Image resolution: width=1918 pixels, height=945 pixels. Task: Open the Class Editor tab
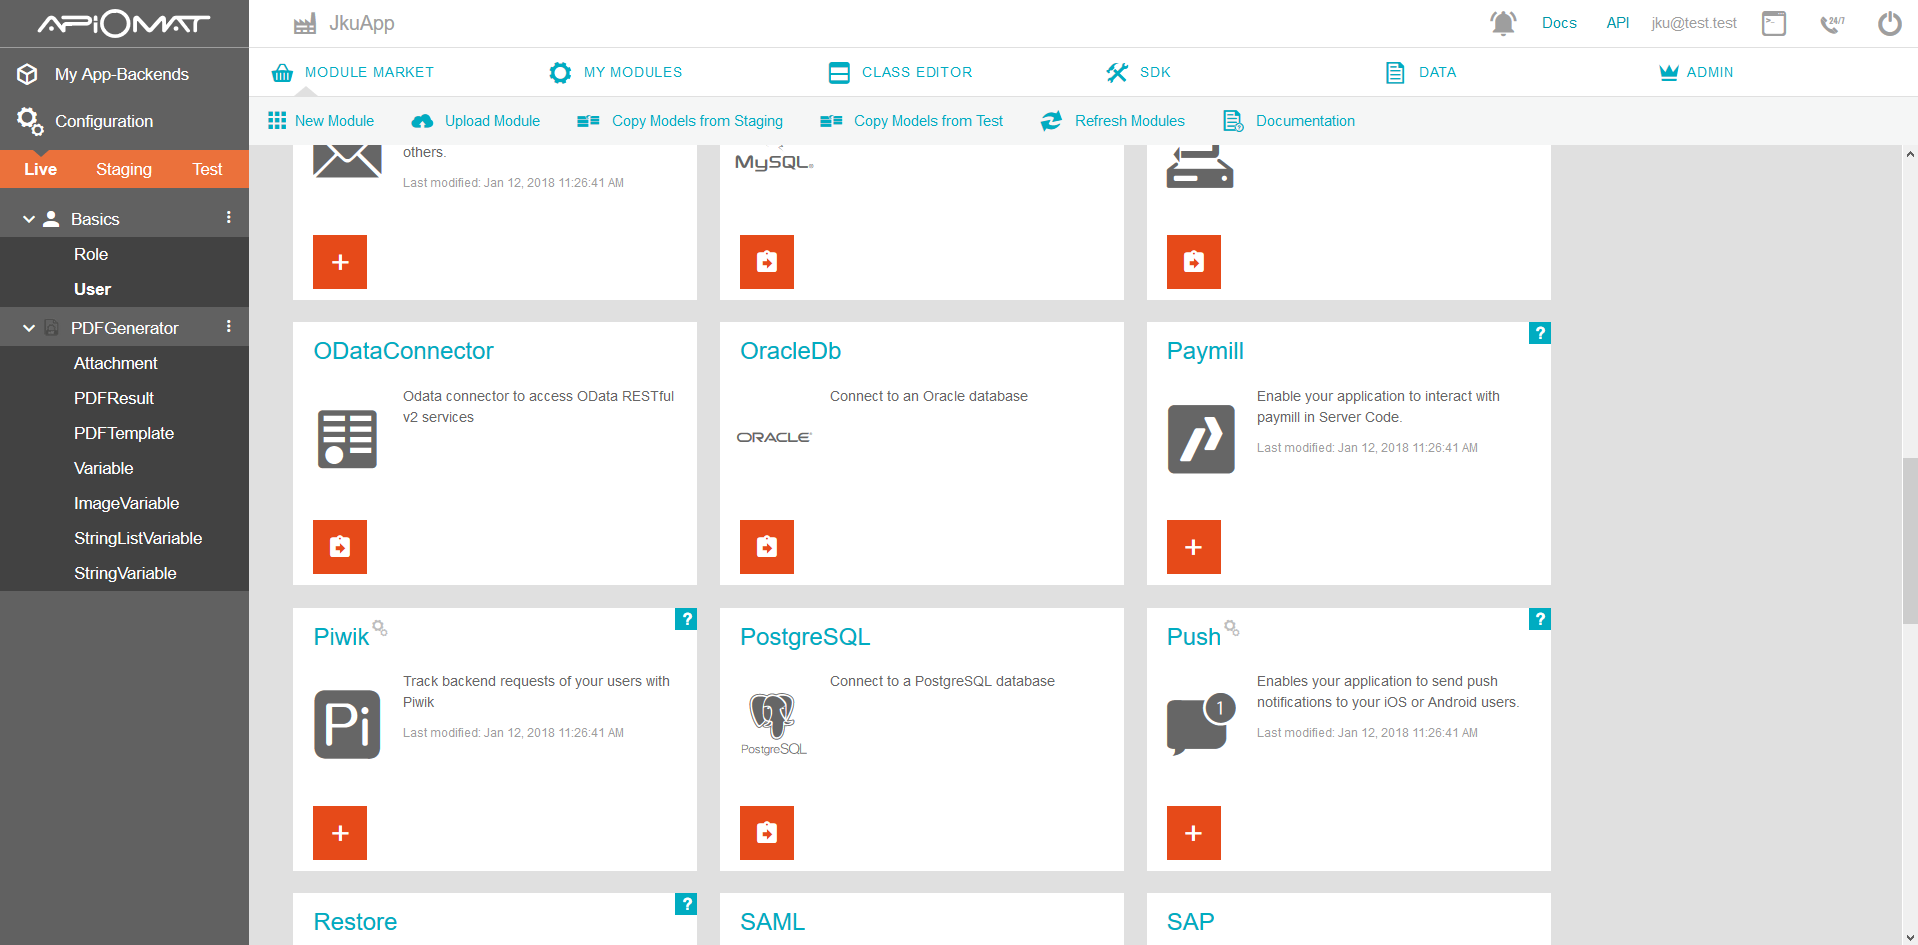(x=900, y=72)
